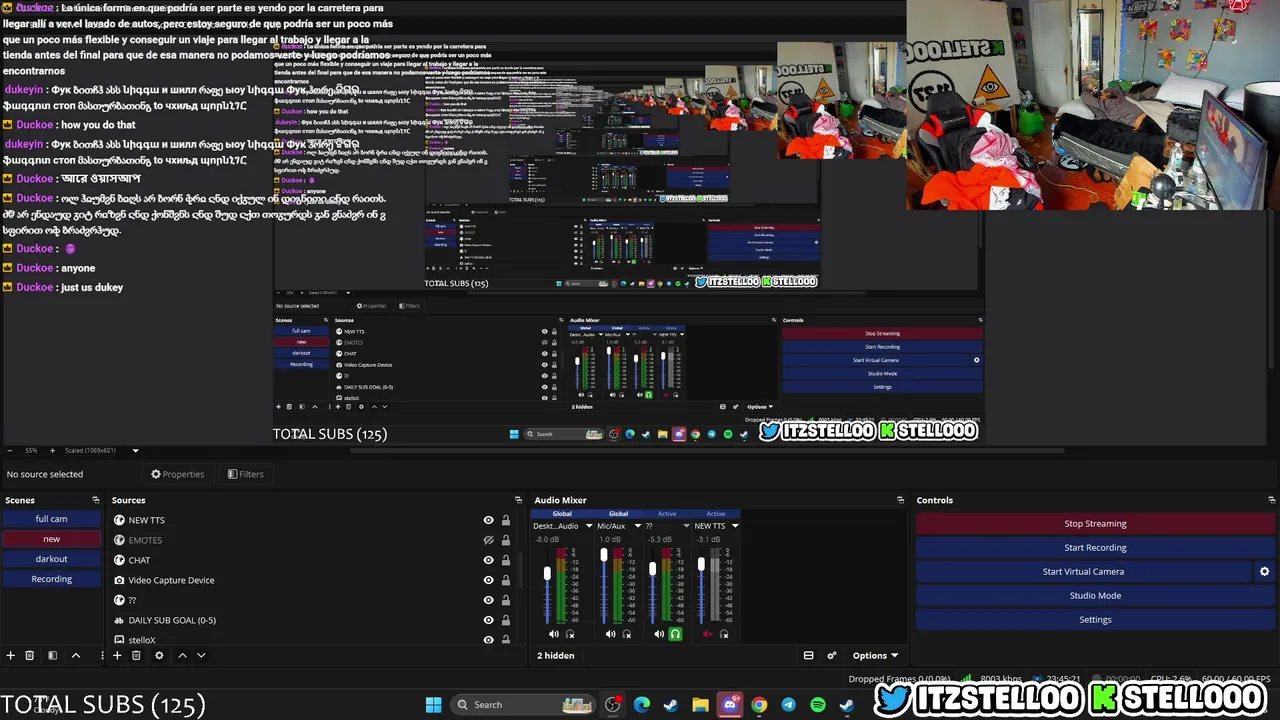Open preview scaling dropdown next to Scaled
This screenshot has height=720, width=1280.
click(136, 450)
